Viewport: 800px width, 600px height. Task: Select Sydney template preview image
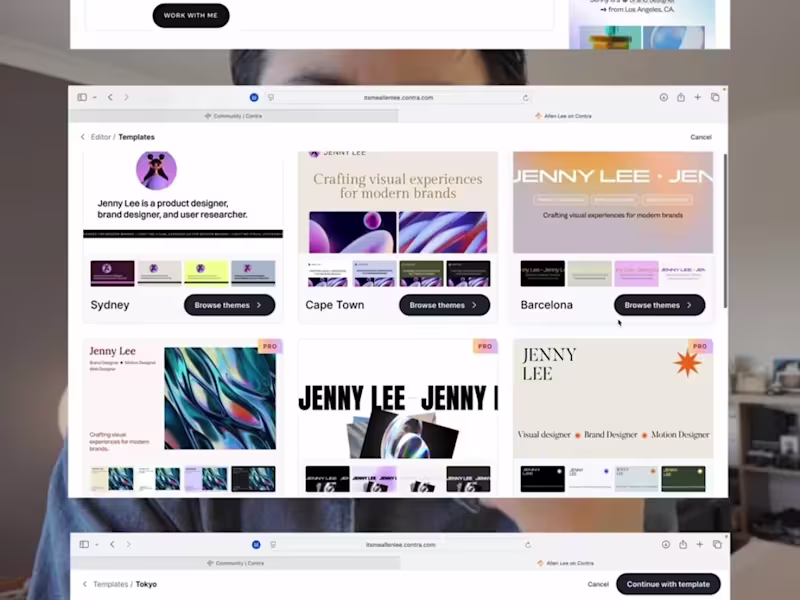(183, 202)
